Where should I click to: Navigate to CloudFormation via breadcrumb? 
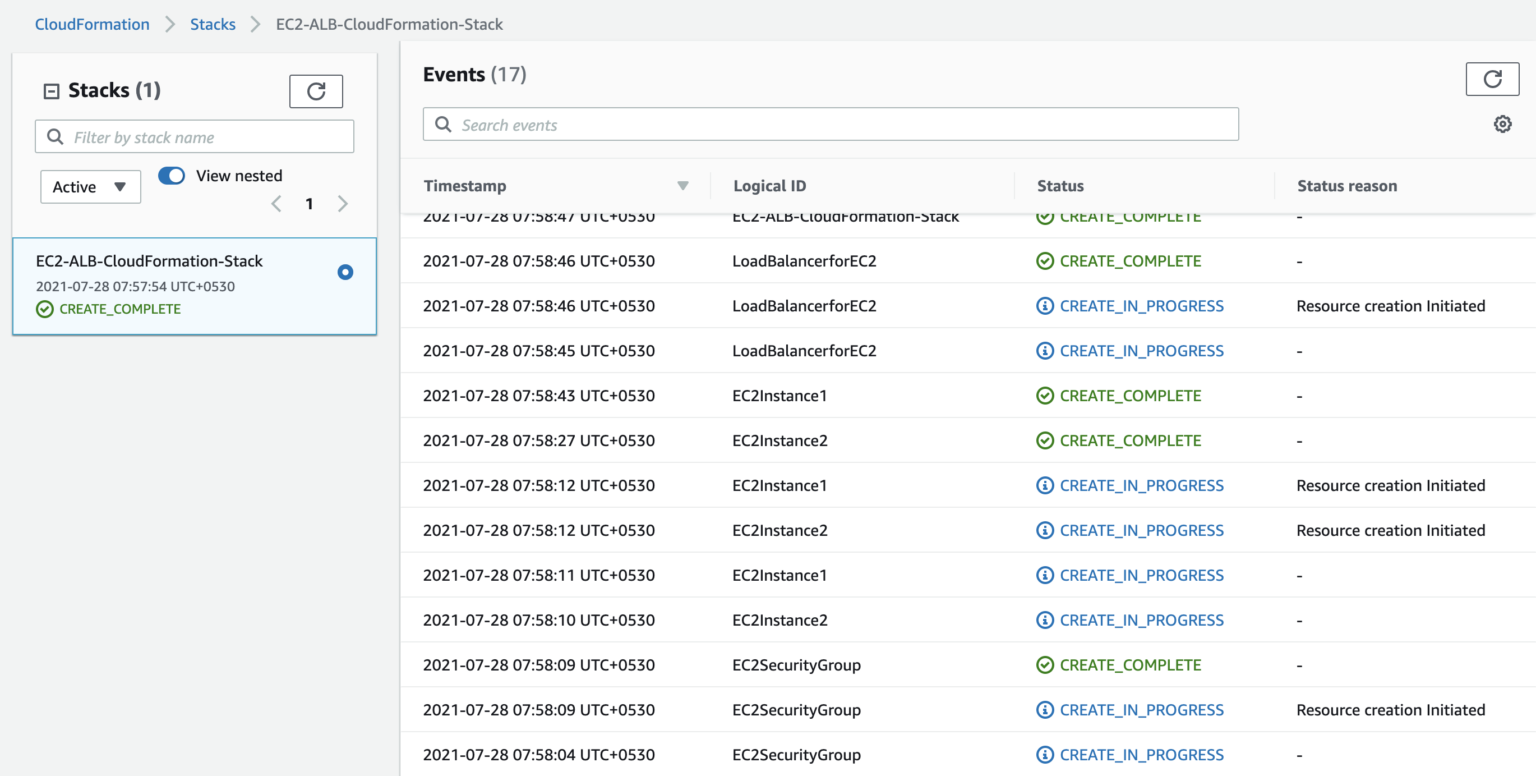pos(92,23)
